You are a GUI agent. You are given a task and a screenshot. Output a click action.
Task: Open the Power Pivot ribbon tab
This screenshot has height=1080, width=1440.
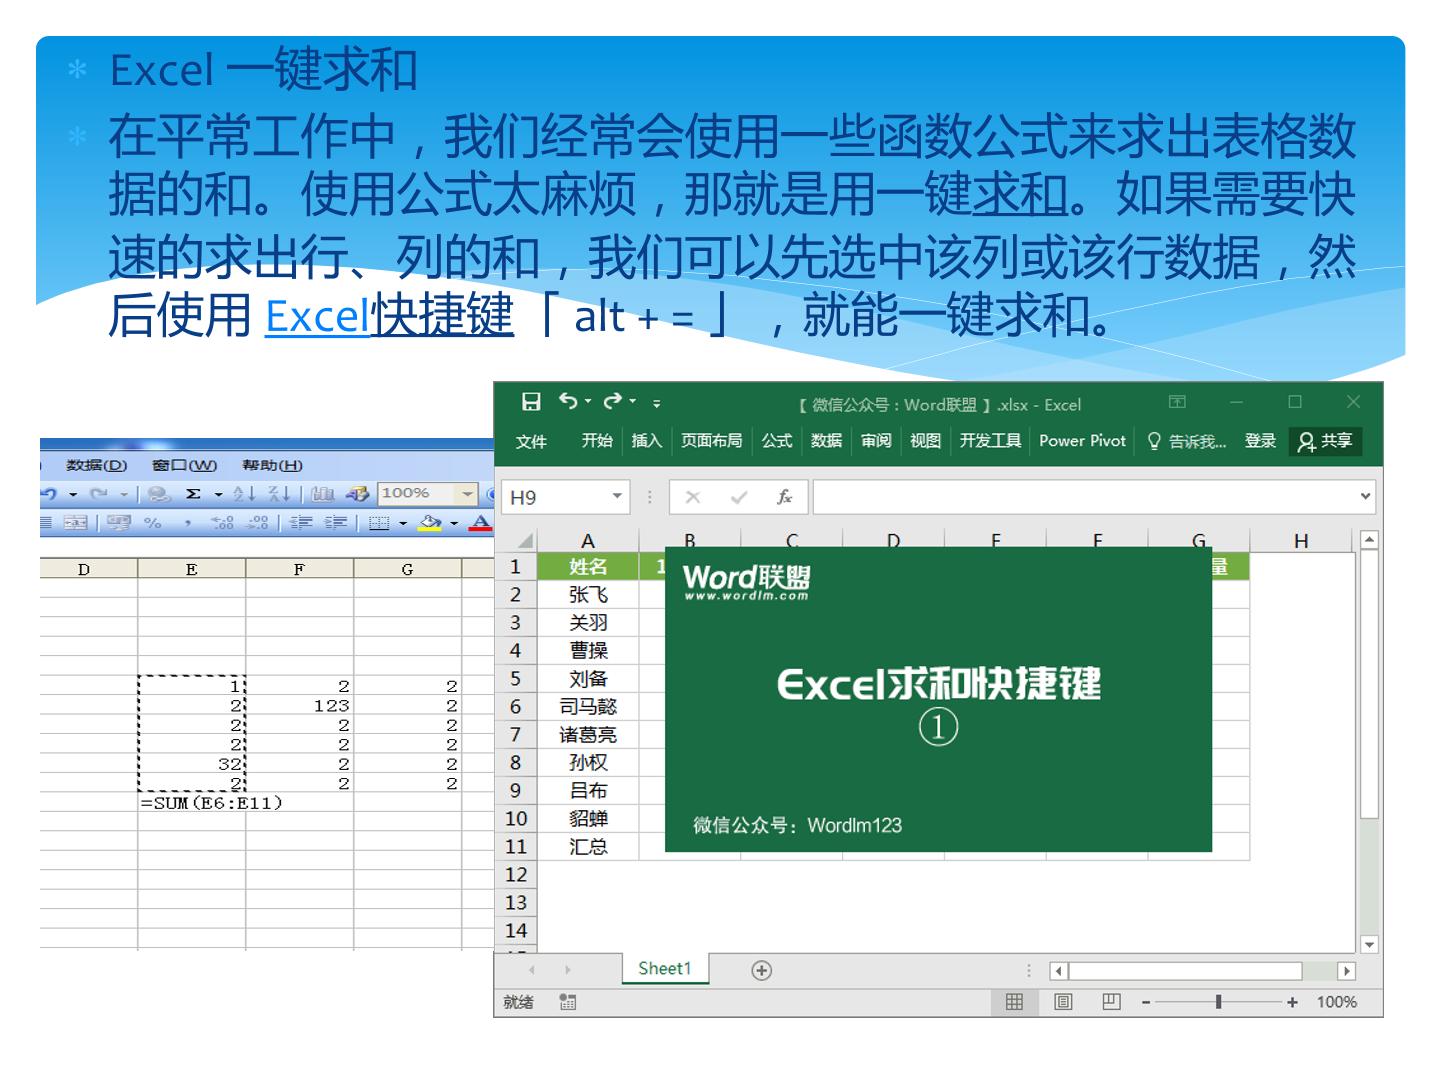click(1082, 441)
